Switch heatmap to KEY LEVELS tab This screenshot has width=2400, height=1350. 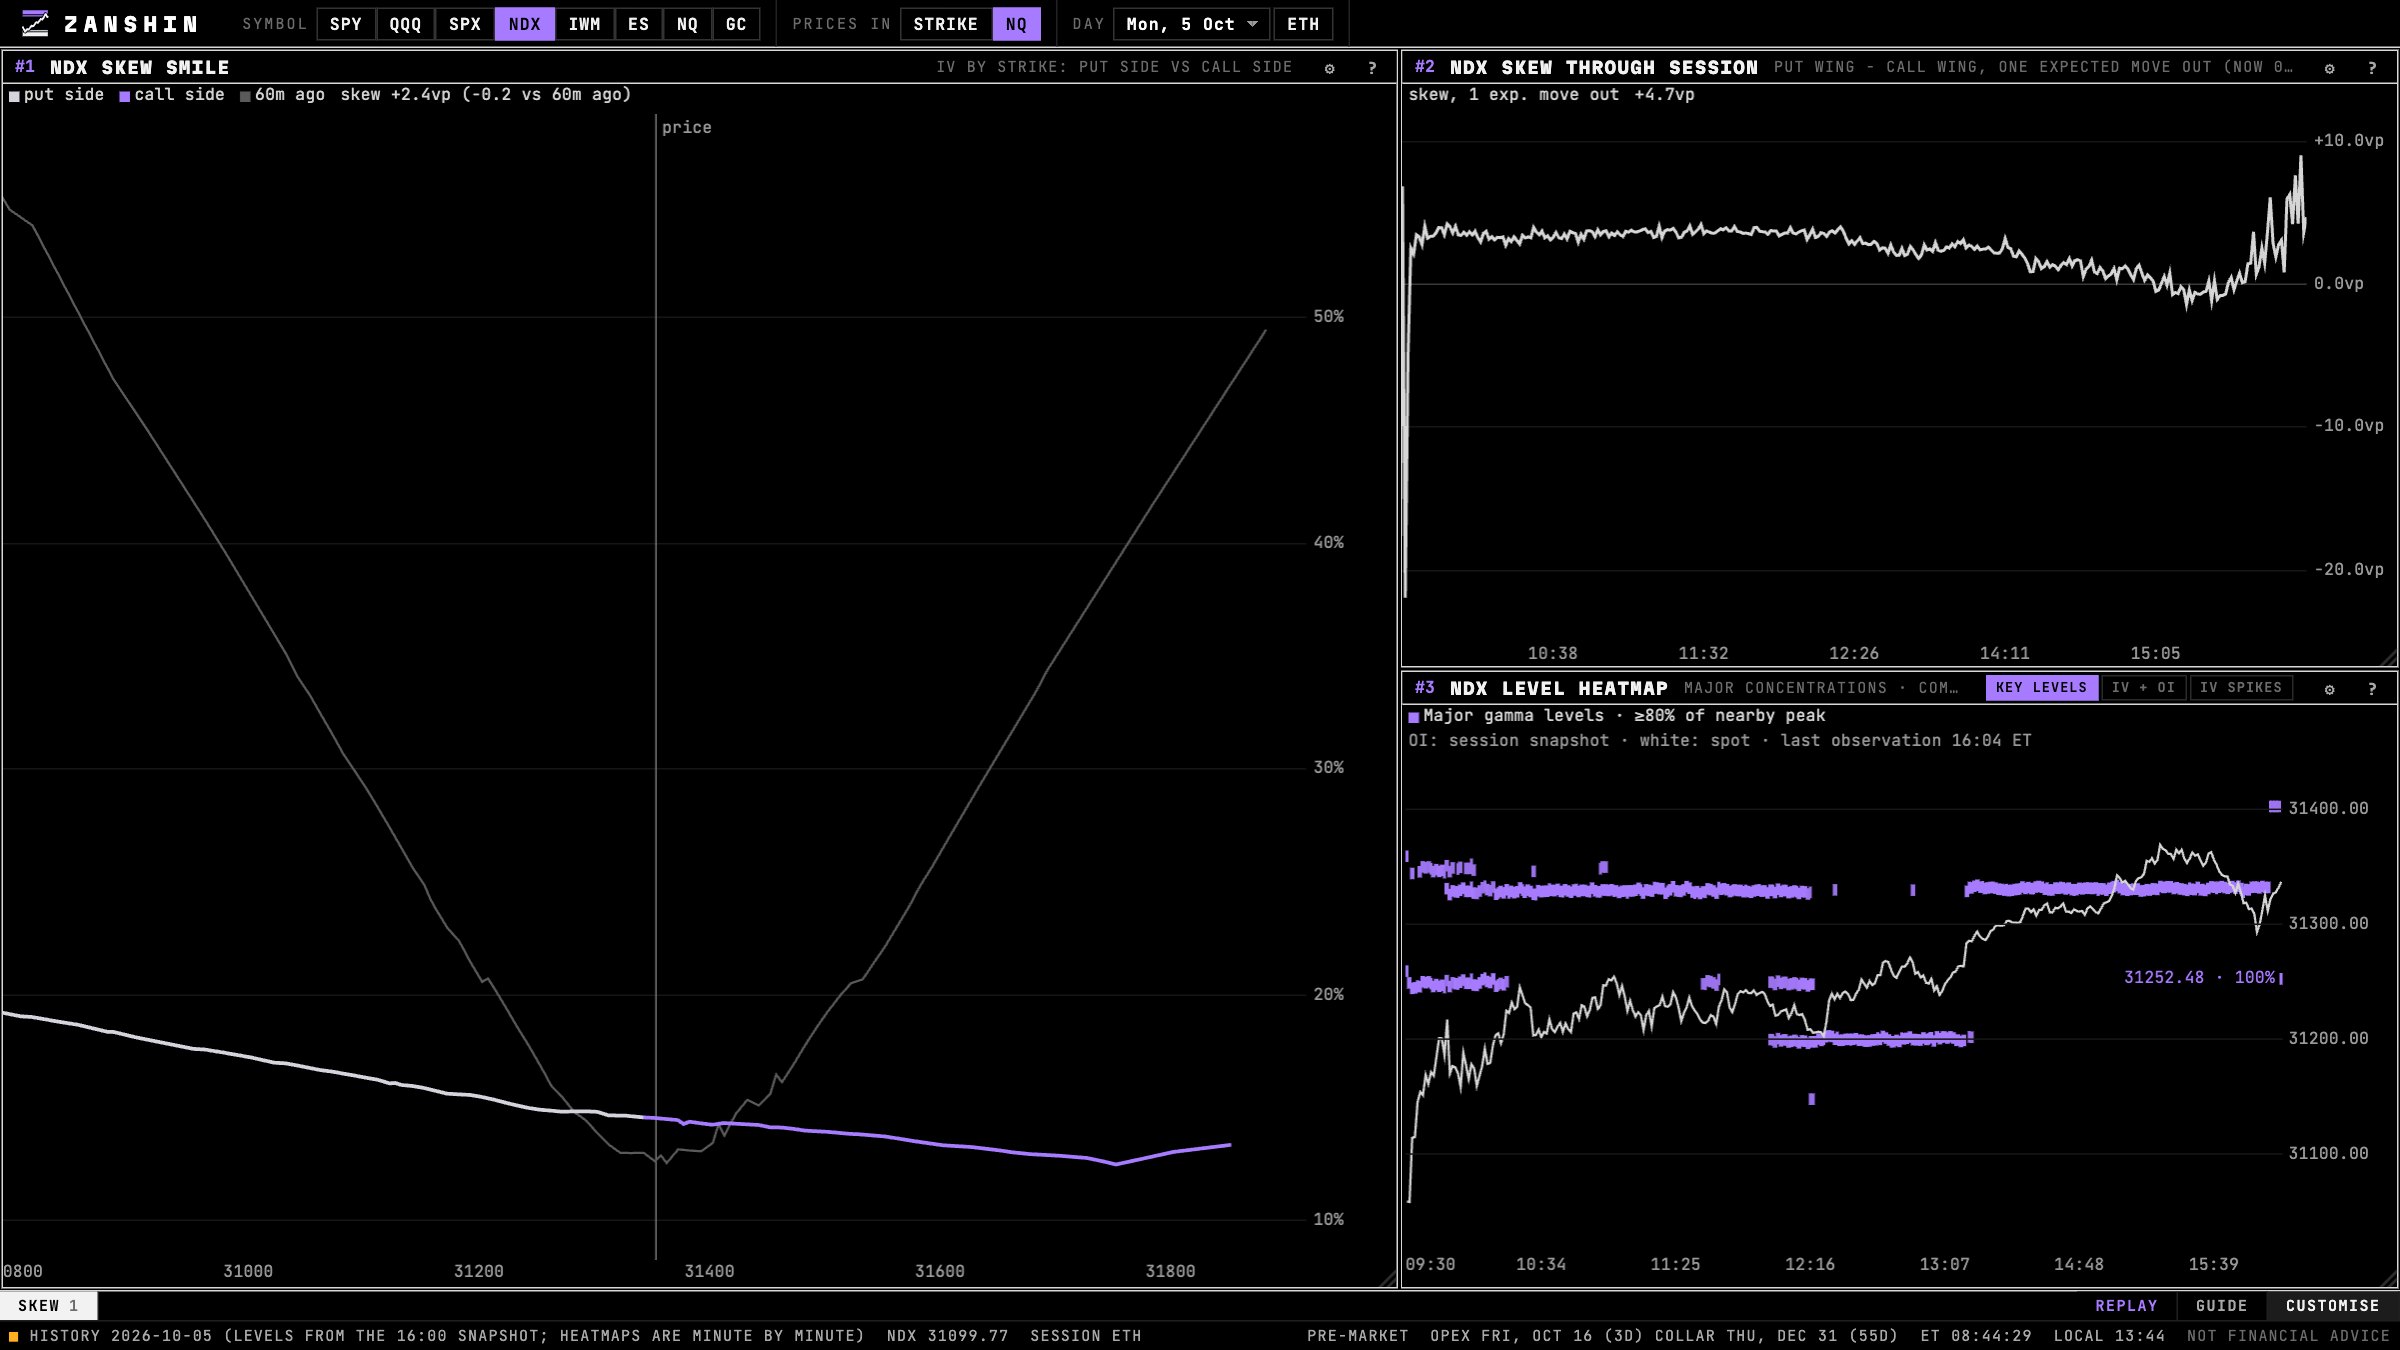(2041, 688)
